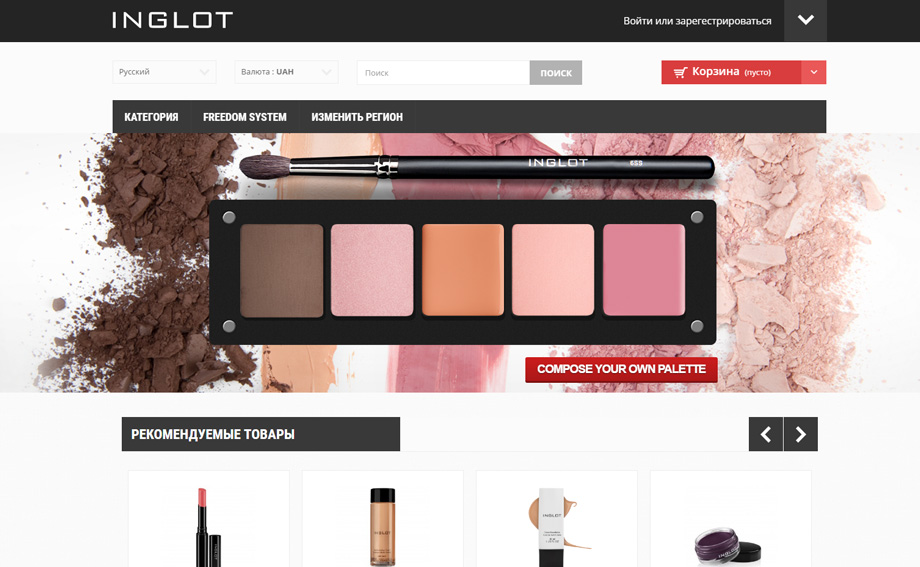Open the account chevron dropdown in header
920x567 pixels.
806,21
